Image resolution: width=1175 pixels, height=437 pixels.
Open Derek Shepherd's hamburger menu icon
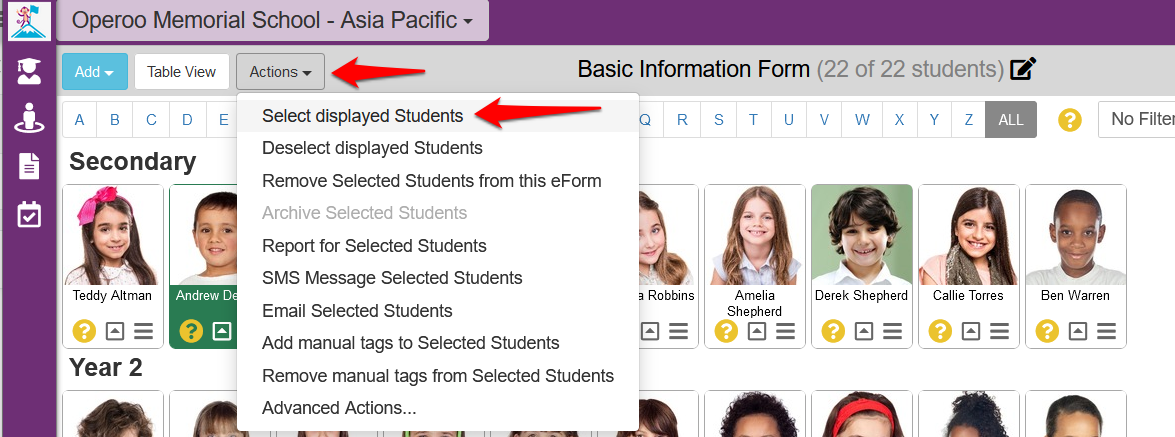pos(892,331)
